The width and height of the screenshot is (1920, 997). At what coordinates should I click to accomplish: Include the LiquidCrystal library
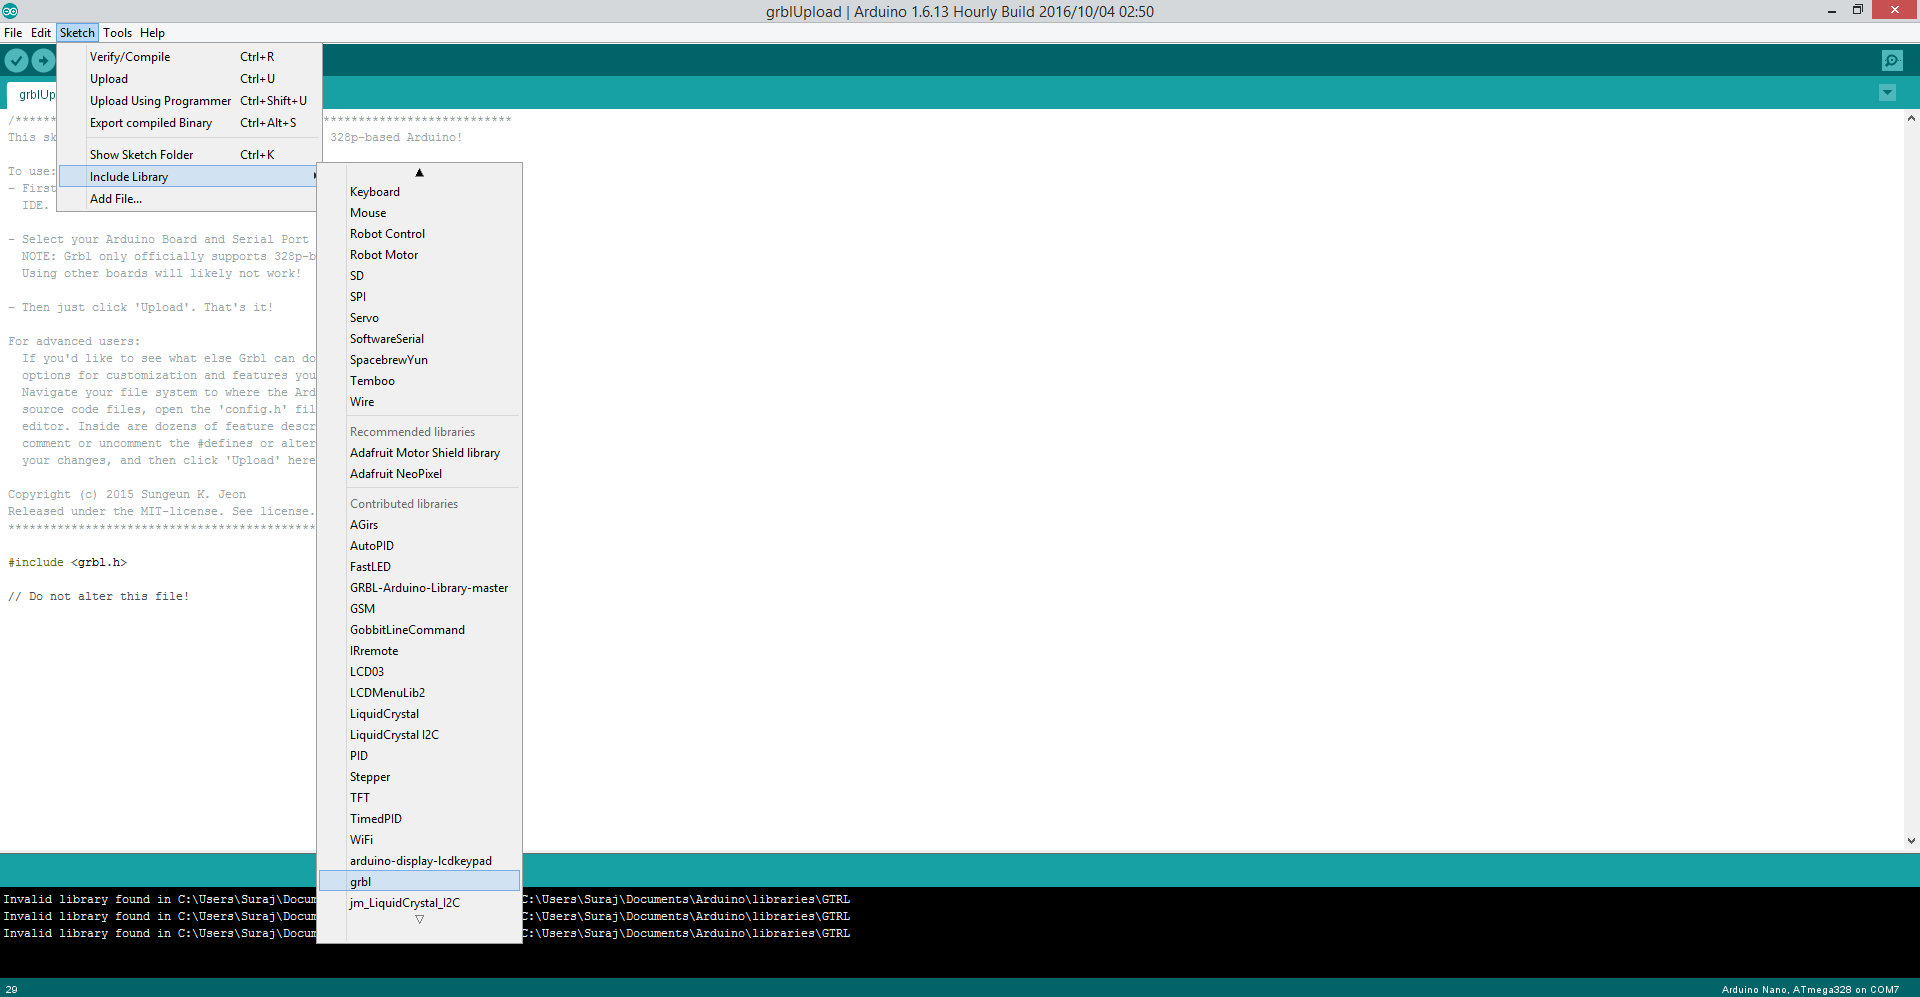pyautogui.click(x=419, y=714)
